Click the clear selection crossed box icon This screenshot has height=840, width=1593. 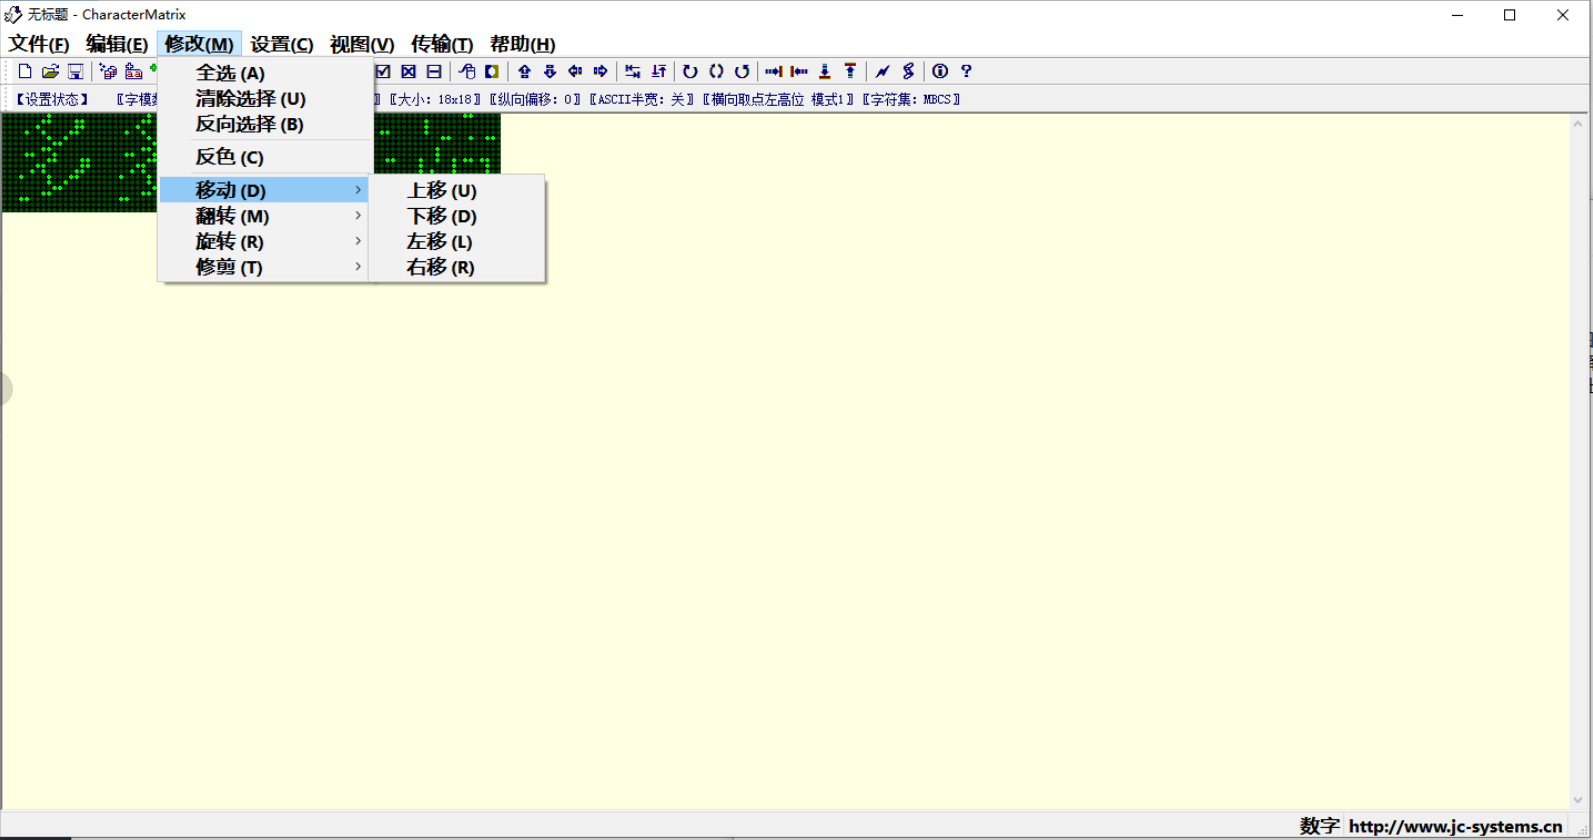pos(408,71)
